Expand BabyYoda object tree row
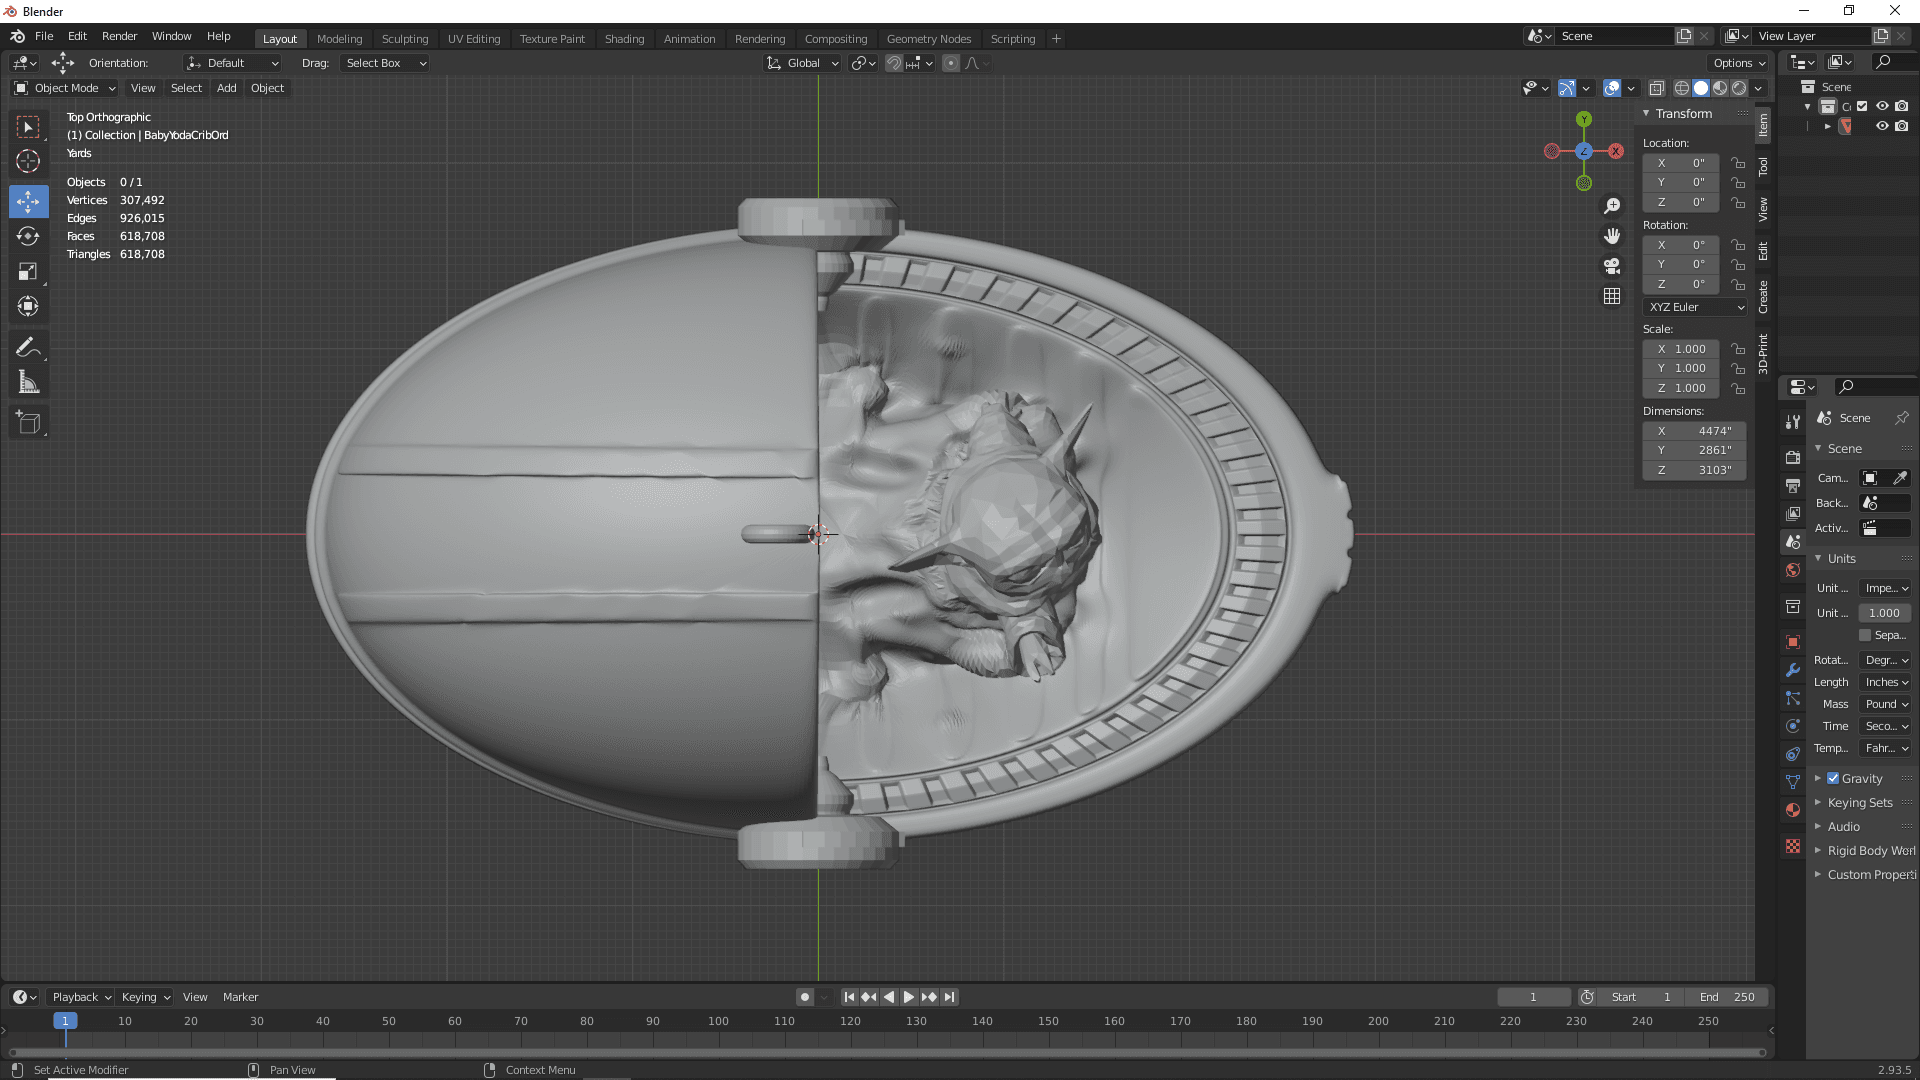1920x1080 pixels. pyautogui.click(x=1827, y=126)
